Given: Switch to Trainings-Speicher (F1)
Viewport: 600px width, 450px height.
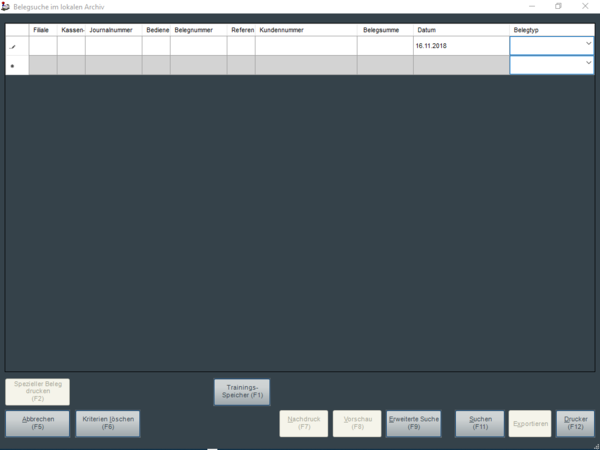Looking at the screenshot, I should click(242, 391).
